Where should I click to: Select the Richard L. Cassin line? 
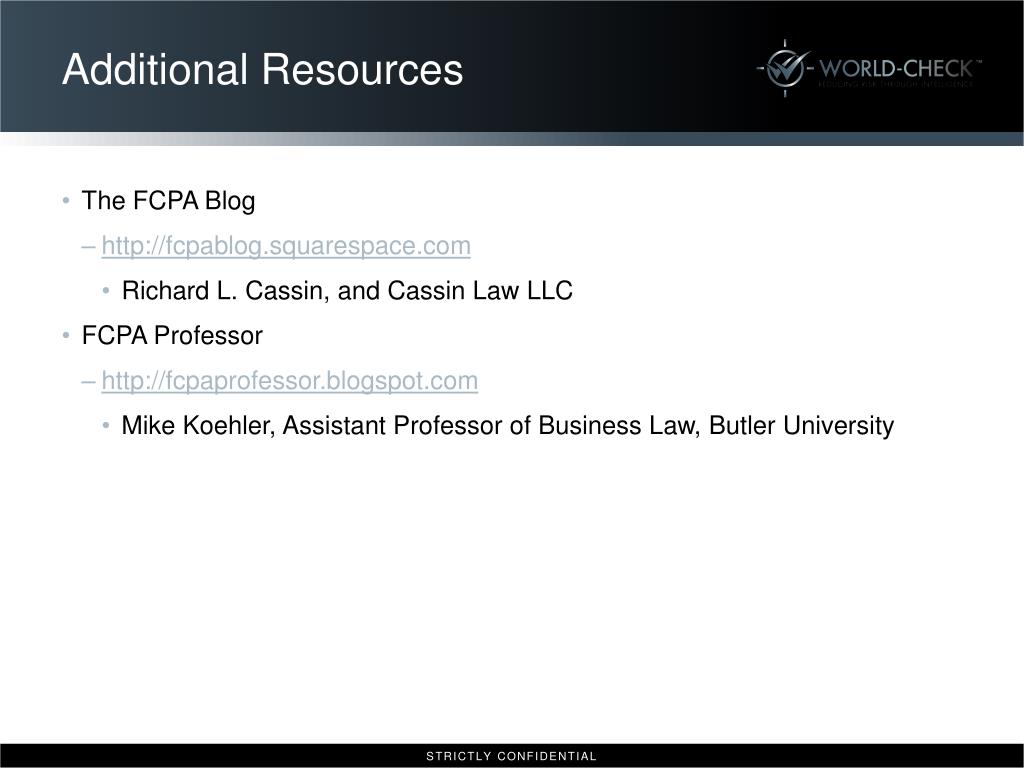click(347, 291)
